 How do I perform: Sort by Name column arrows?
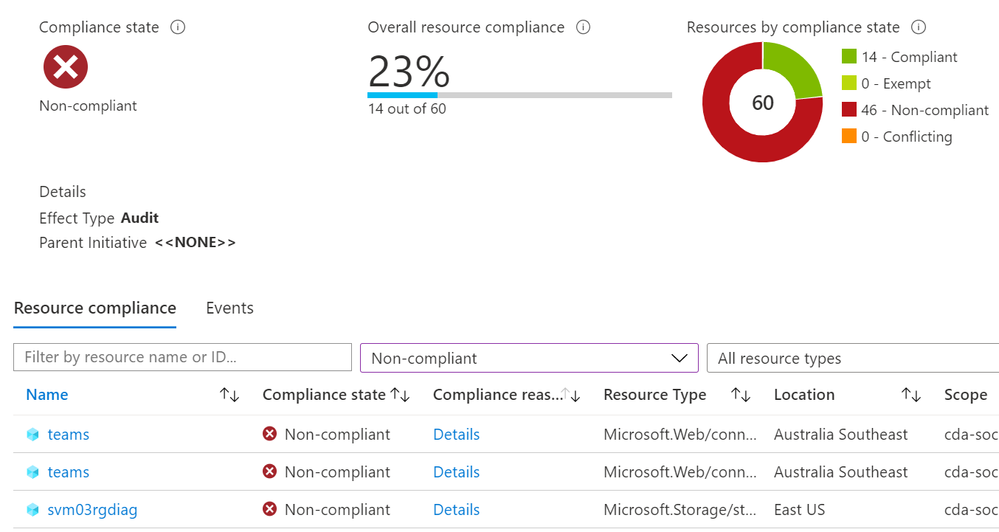(x=229, y=395)
